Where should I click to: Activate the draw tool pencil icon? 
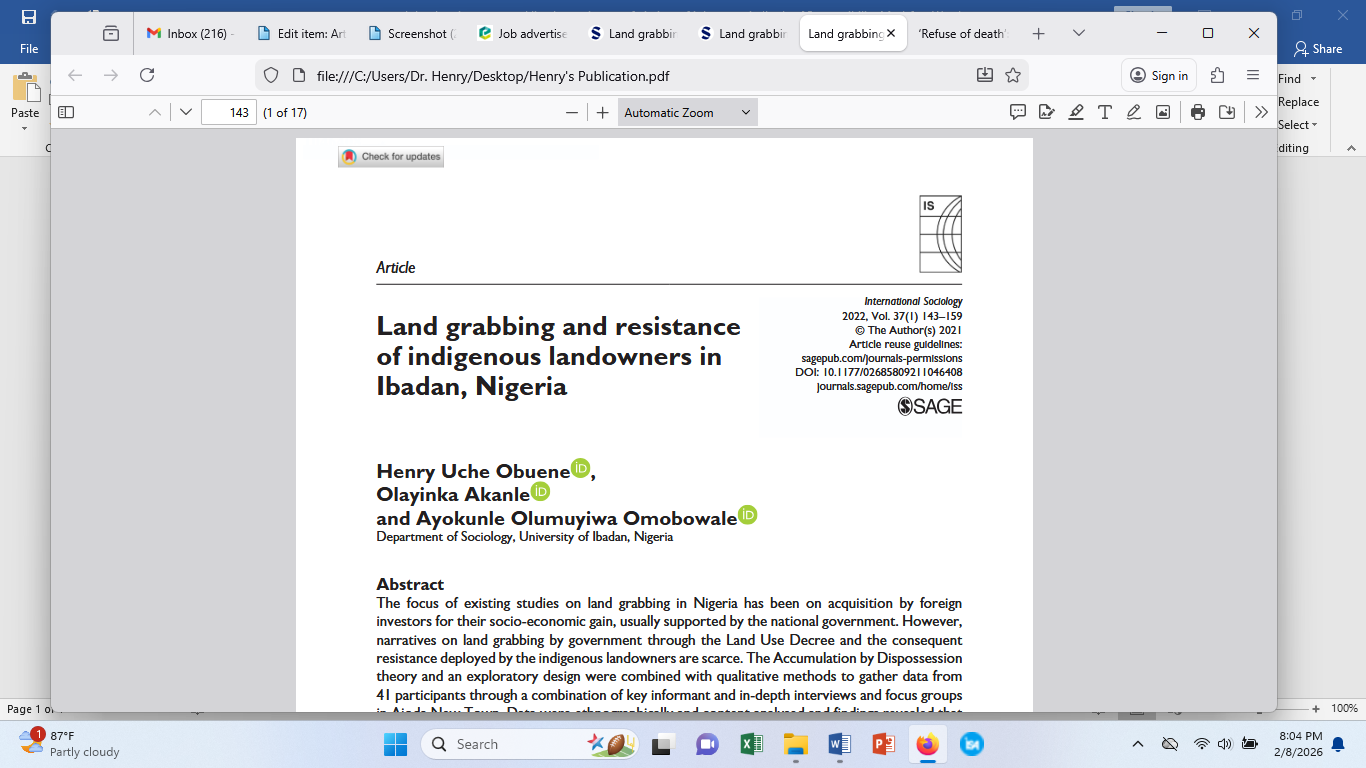click(x=1134, y=113)
